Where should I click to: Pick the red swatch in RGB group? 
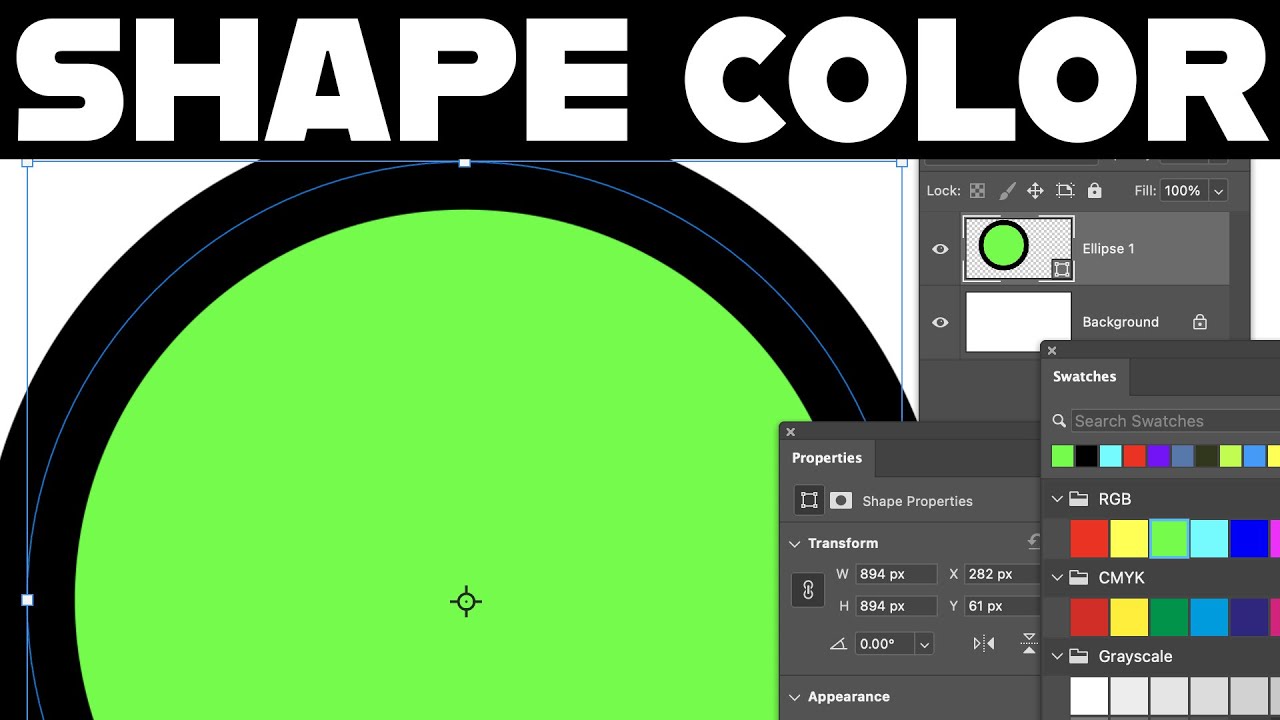[x=1089, y=538]
